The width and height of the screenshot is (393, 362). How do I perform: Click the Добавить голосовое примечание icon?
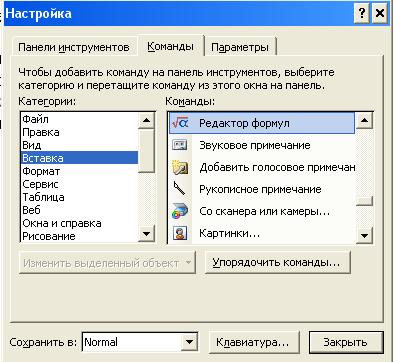(x=180, y=167)
